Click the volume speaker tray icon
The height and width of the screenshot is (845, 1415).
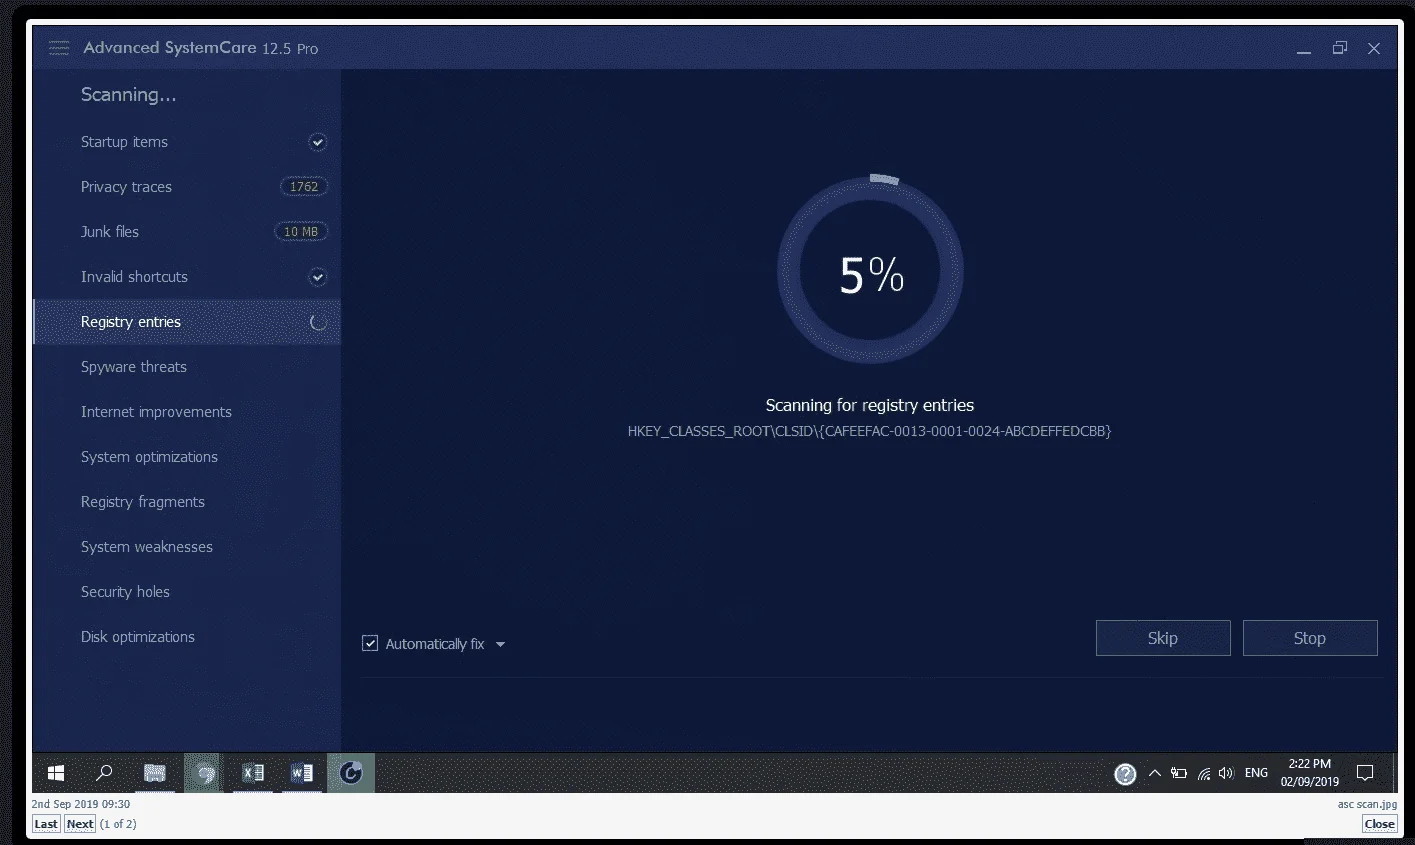(1226, 773)
